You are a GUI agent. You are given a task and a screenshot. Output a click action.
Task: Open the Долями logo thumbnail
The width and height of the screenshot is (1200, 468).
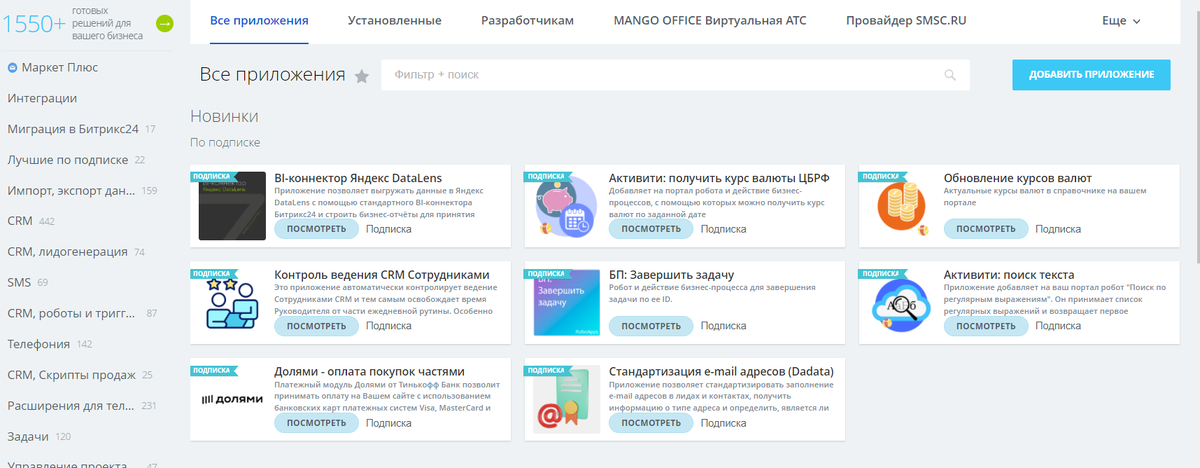click(x=232, y=400)
